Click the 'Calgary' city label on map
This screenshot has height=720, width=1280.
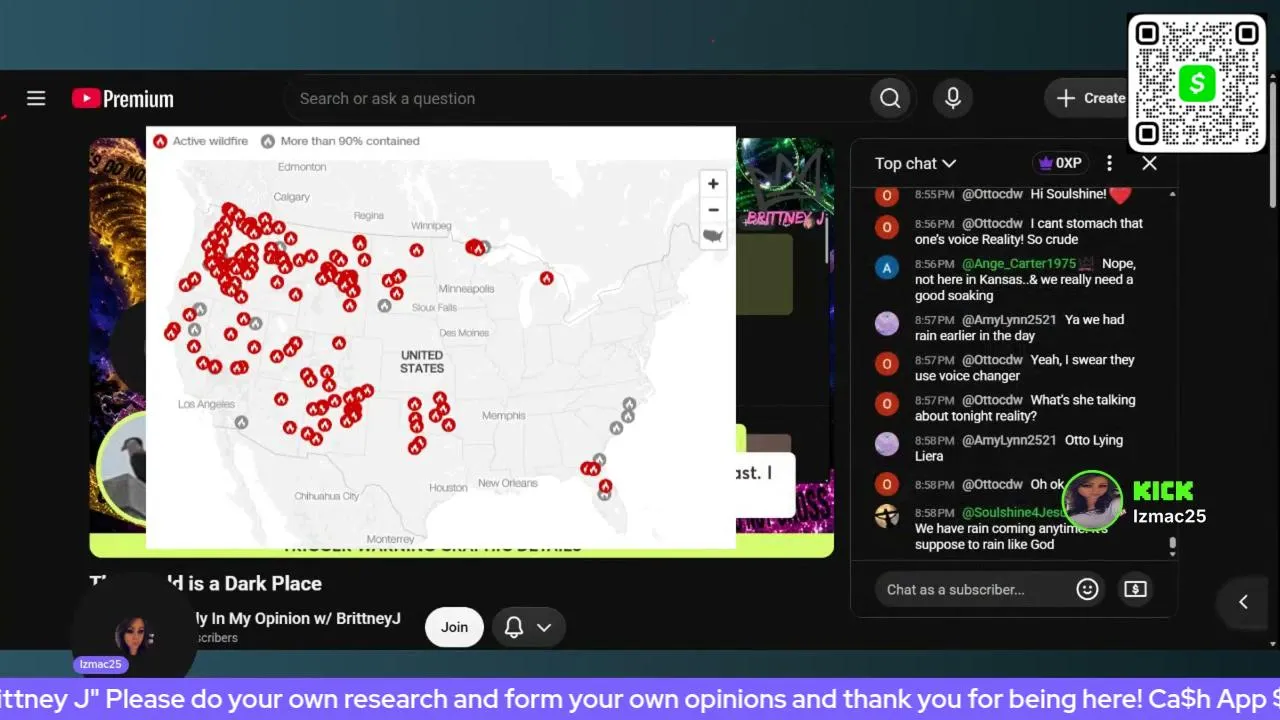pos(292,197)
